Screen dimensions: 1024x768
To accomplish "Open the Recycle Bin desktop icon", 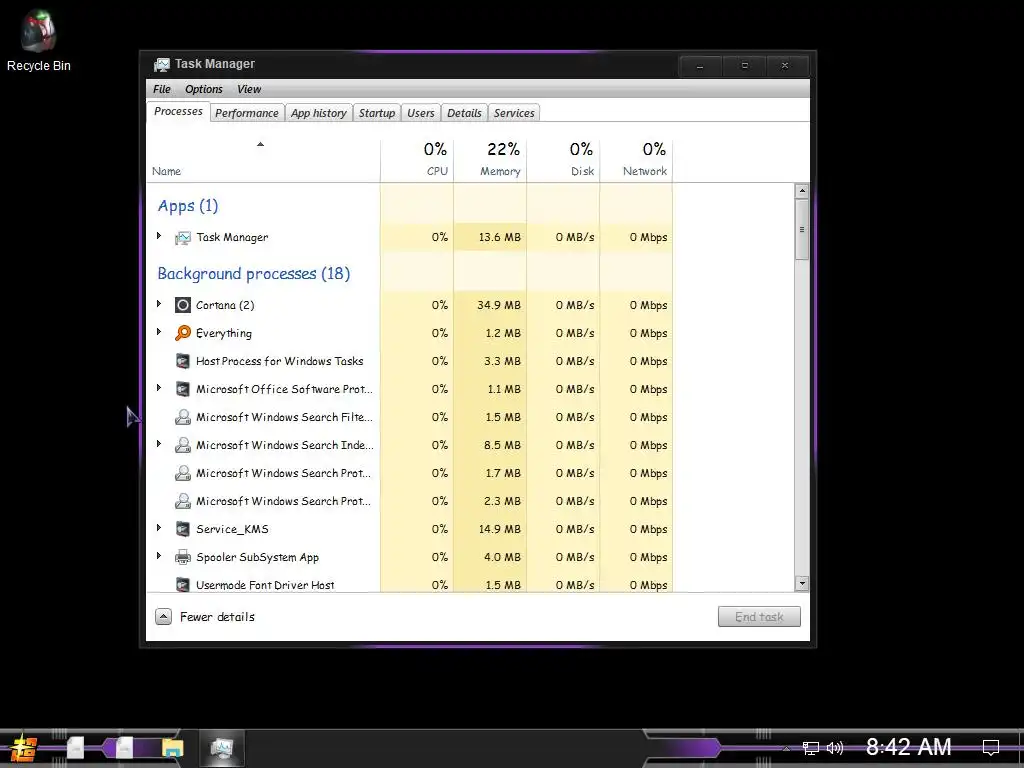I will [x=39, y=40].
